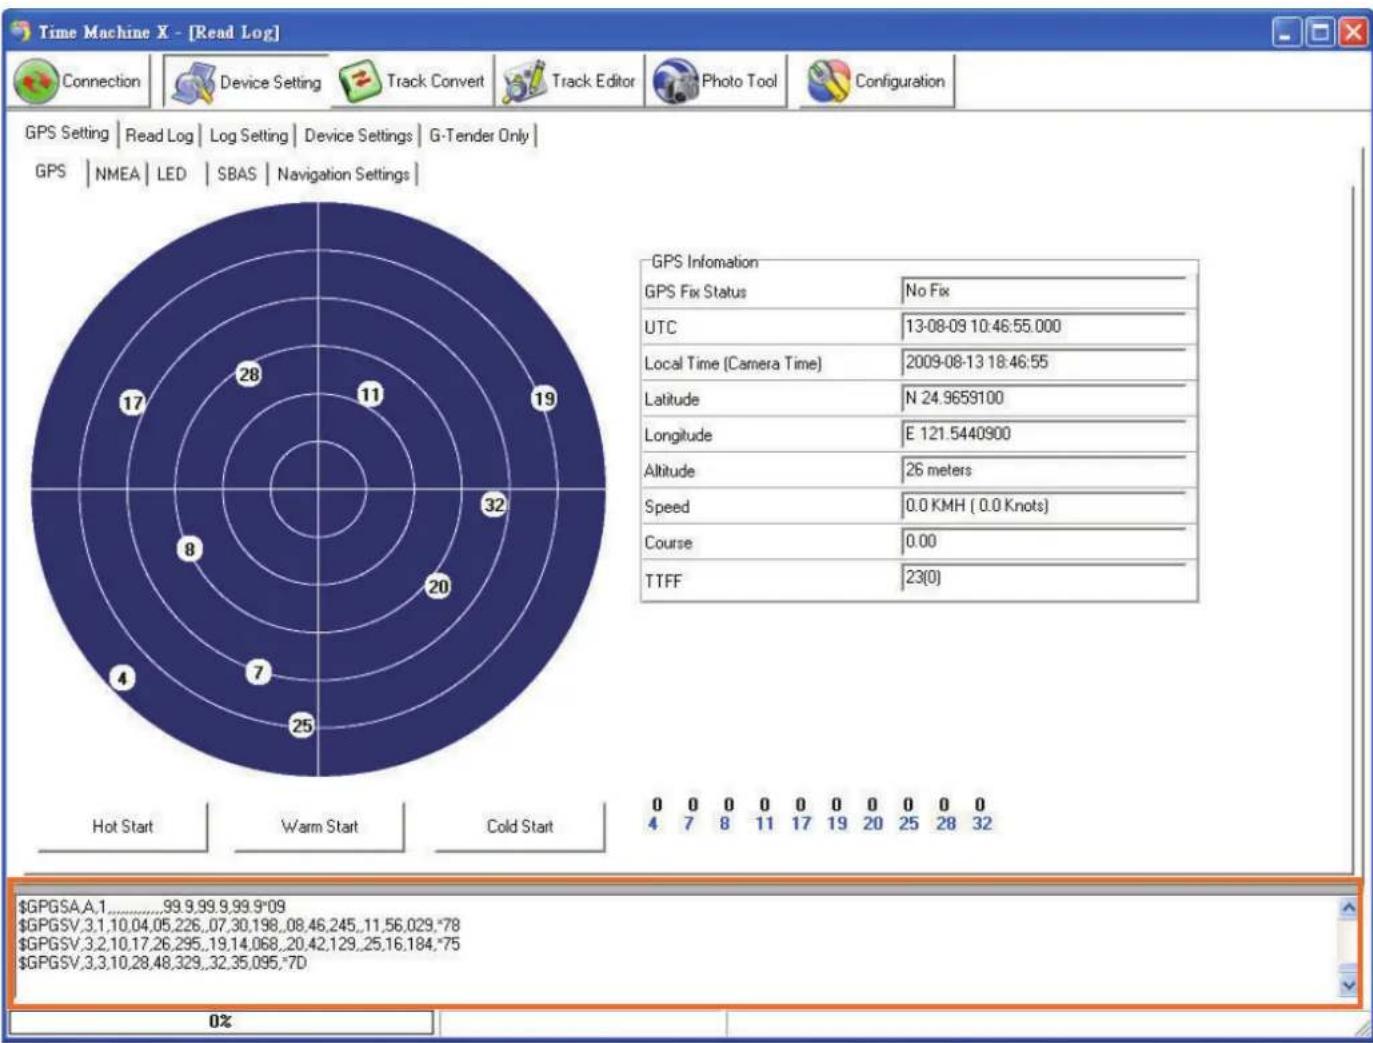Switch to the Read Log tab

pyautogui.click(x=159, y=135)
